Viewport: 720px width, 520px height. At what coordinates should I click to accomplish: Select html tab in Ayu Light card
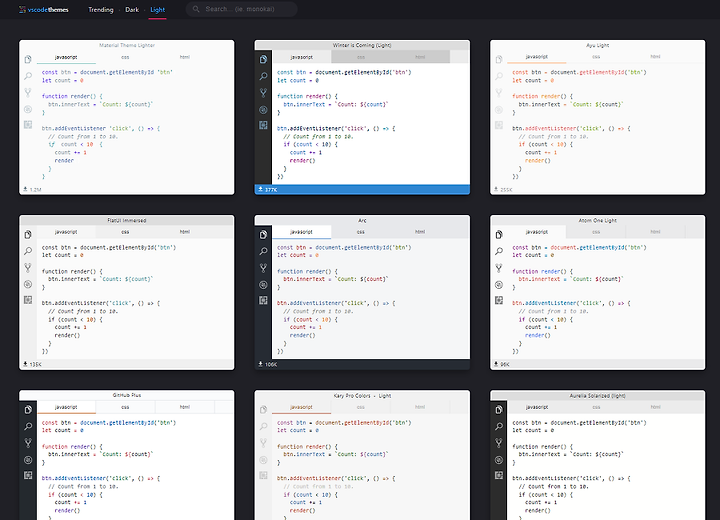[655, 57]
